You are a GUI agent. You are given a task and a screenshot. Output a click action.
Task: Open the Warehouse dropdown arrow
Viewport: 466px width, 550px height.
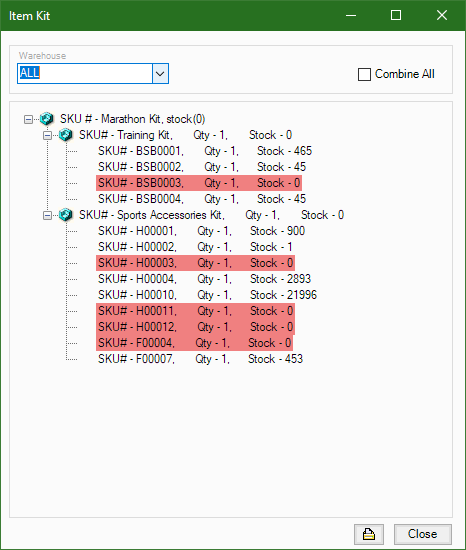pos(160,74)
